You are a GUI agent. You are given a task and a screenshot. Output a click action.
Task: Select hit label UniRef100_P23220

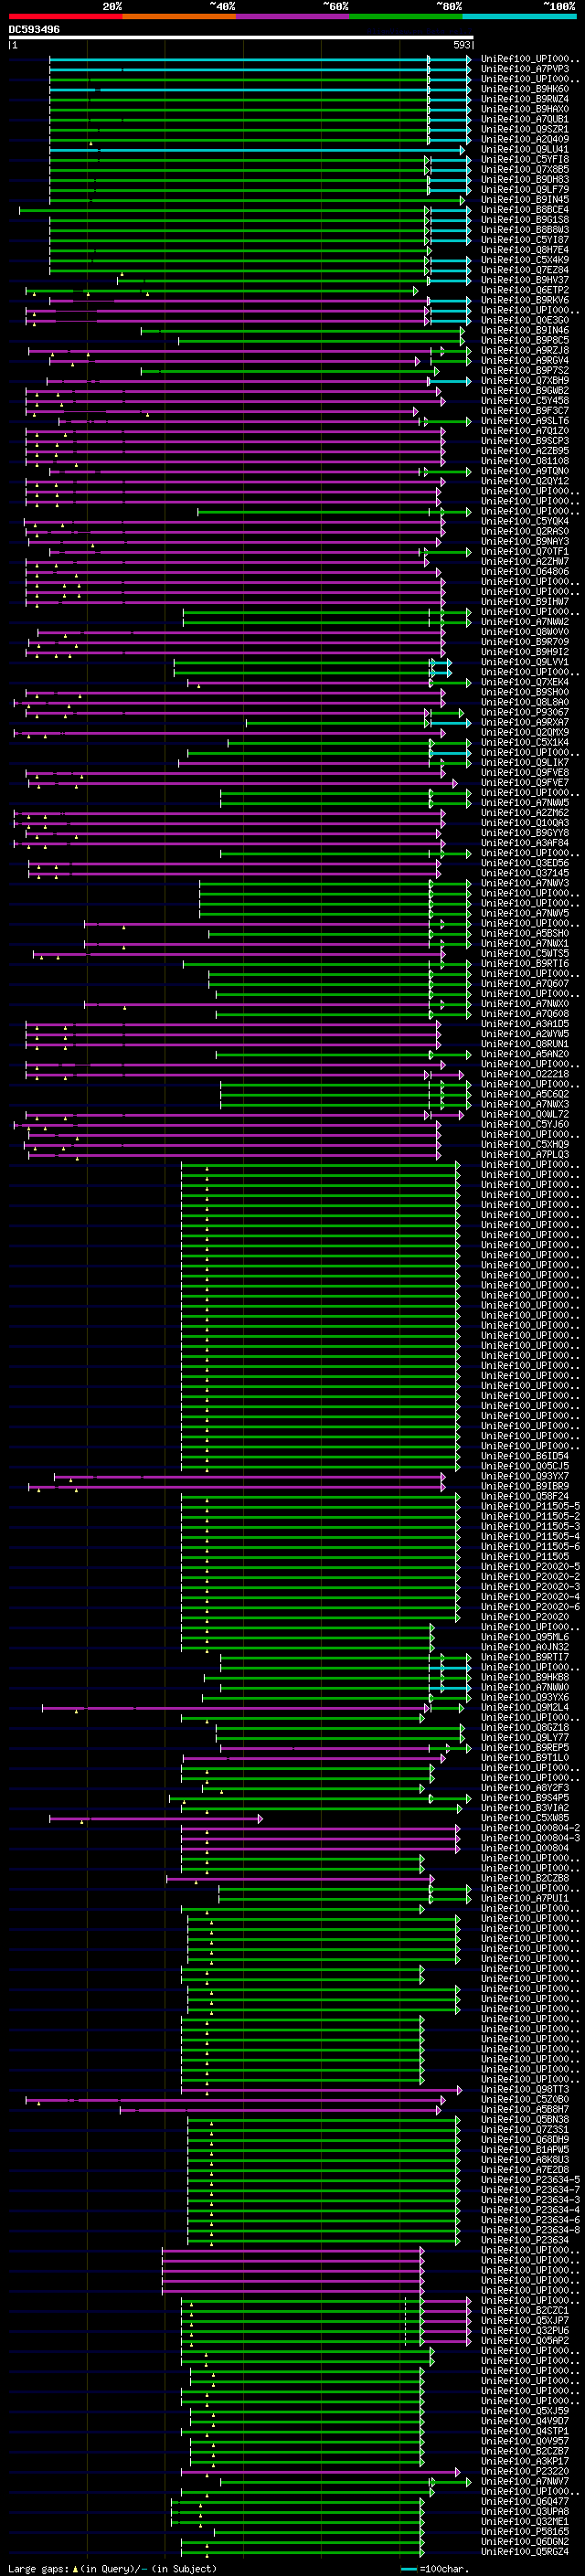[525, 2471]
